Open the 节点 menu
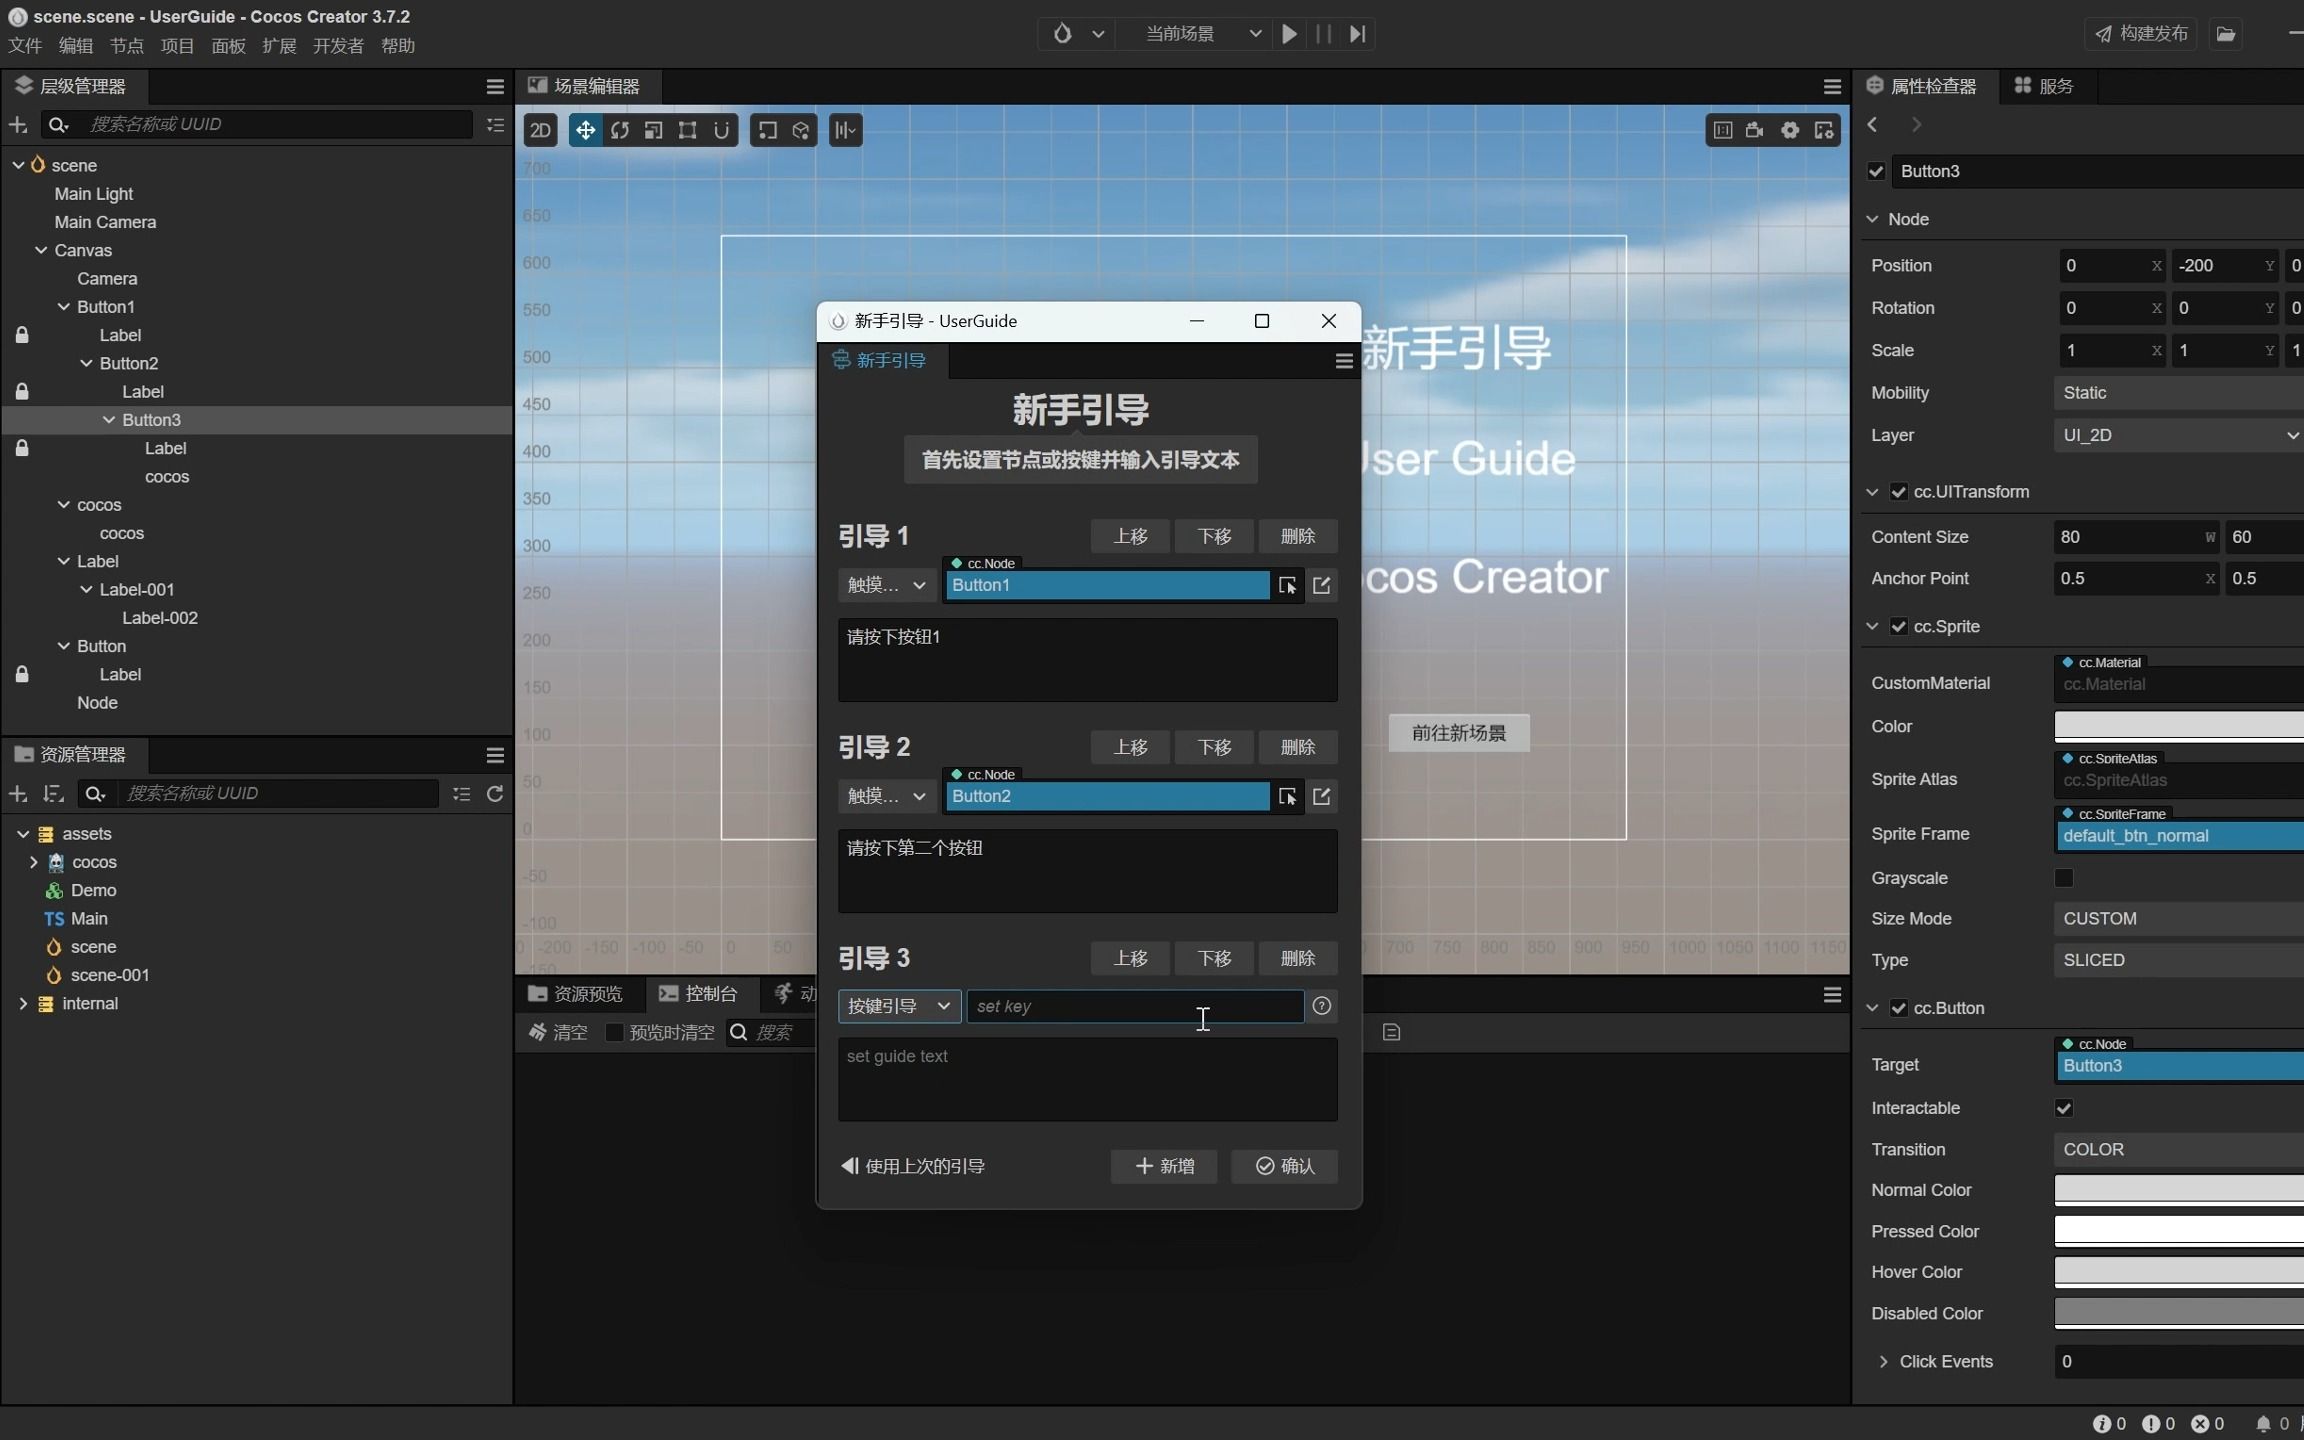2304x1440 pixels. [x=127, y=46]
